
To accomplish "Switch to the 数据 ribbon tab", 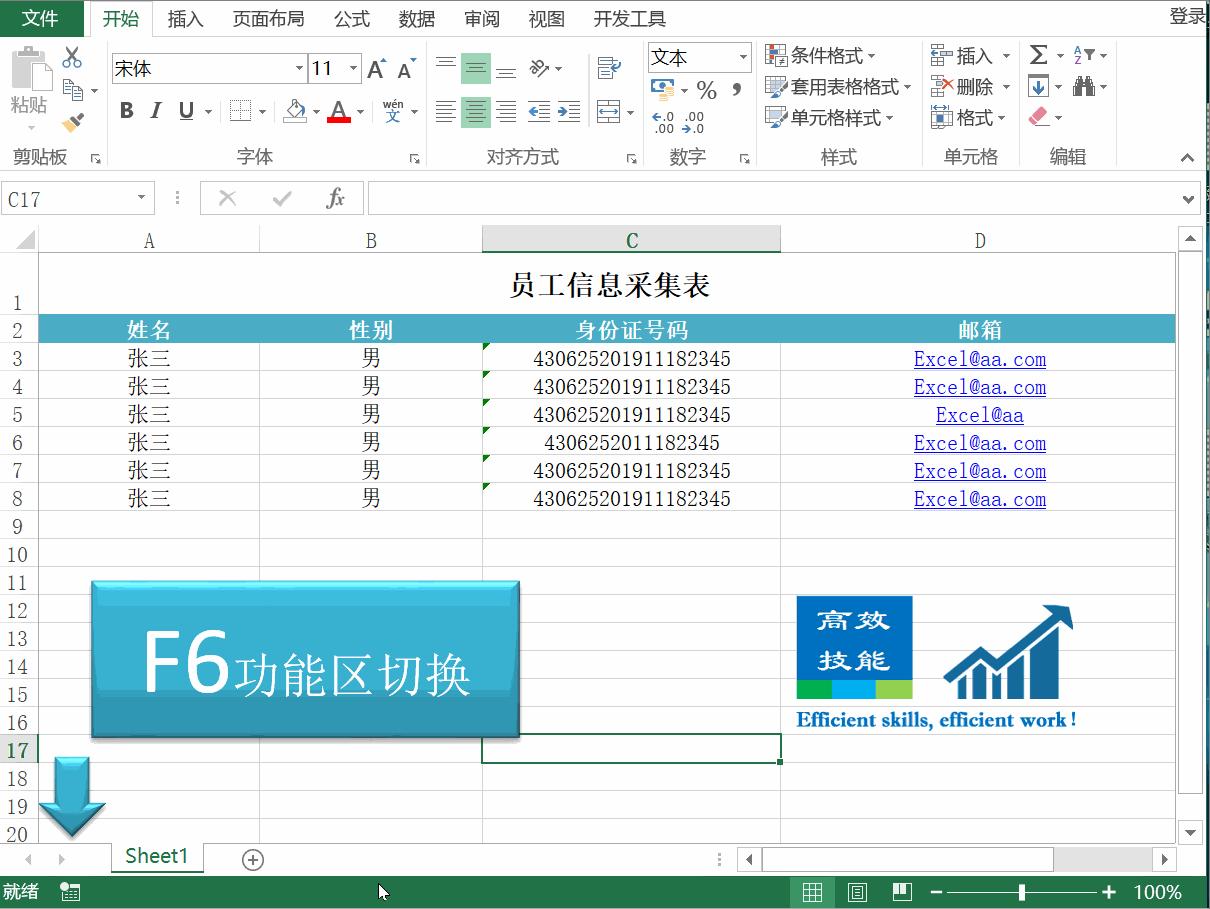I will tap(416, 18).
